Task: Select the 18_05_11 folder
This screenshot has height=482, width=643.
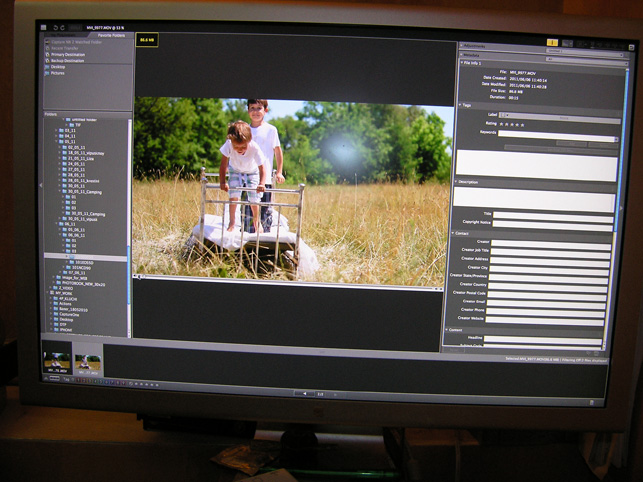Action: (86, 153)
